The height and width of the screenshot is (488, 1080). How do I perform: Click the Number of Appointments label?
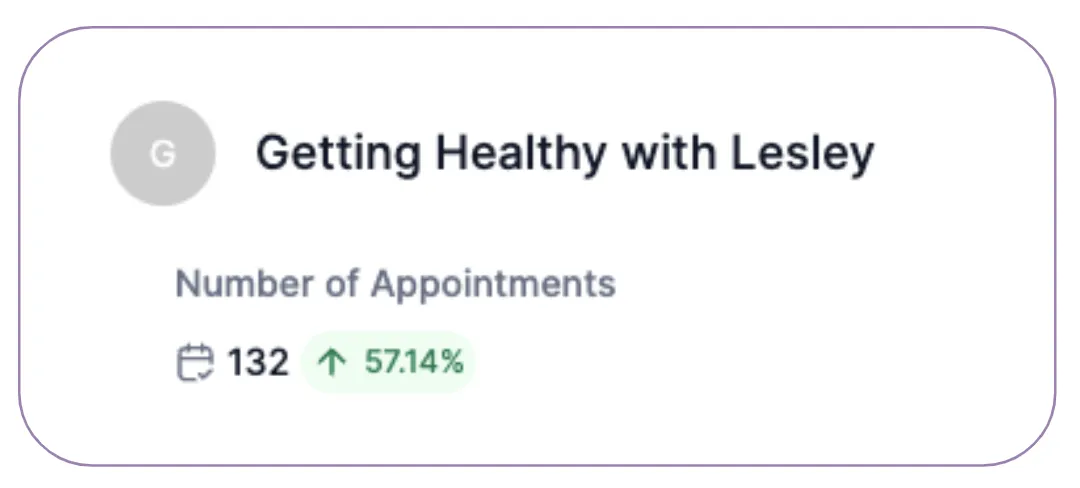click(395, 284)
